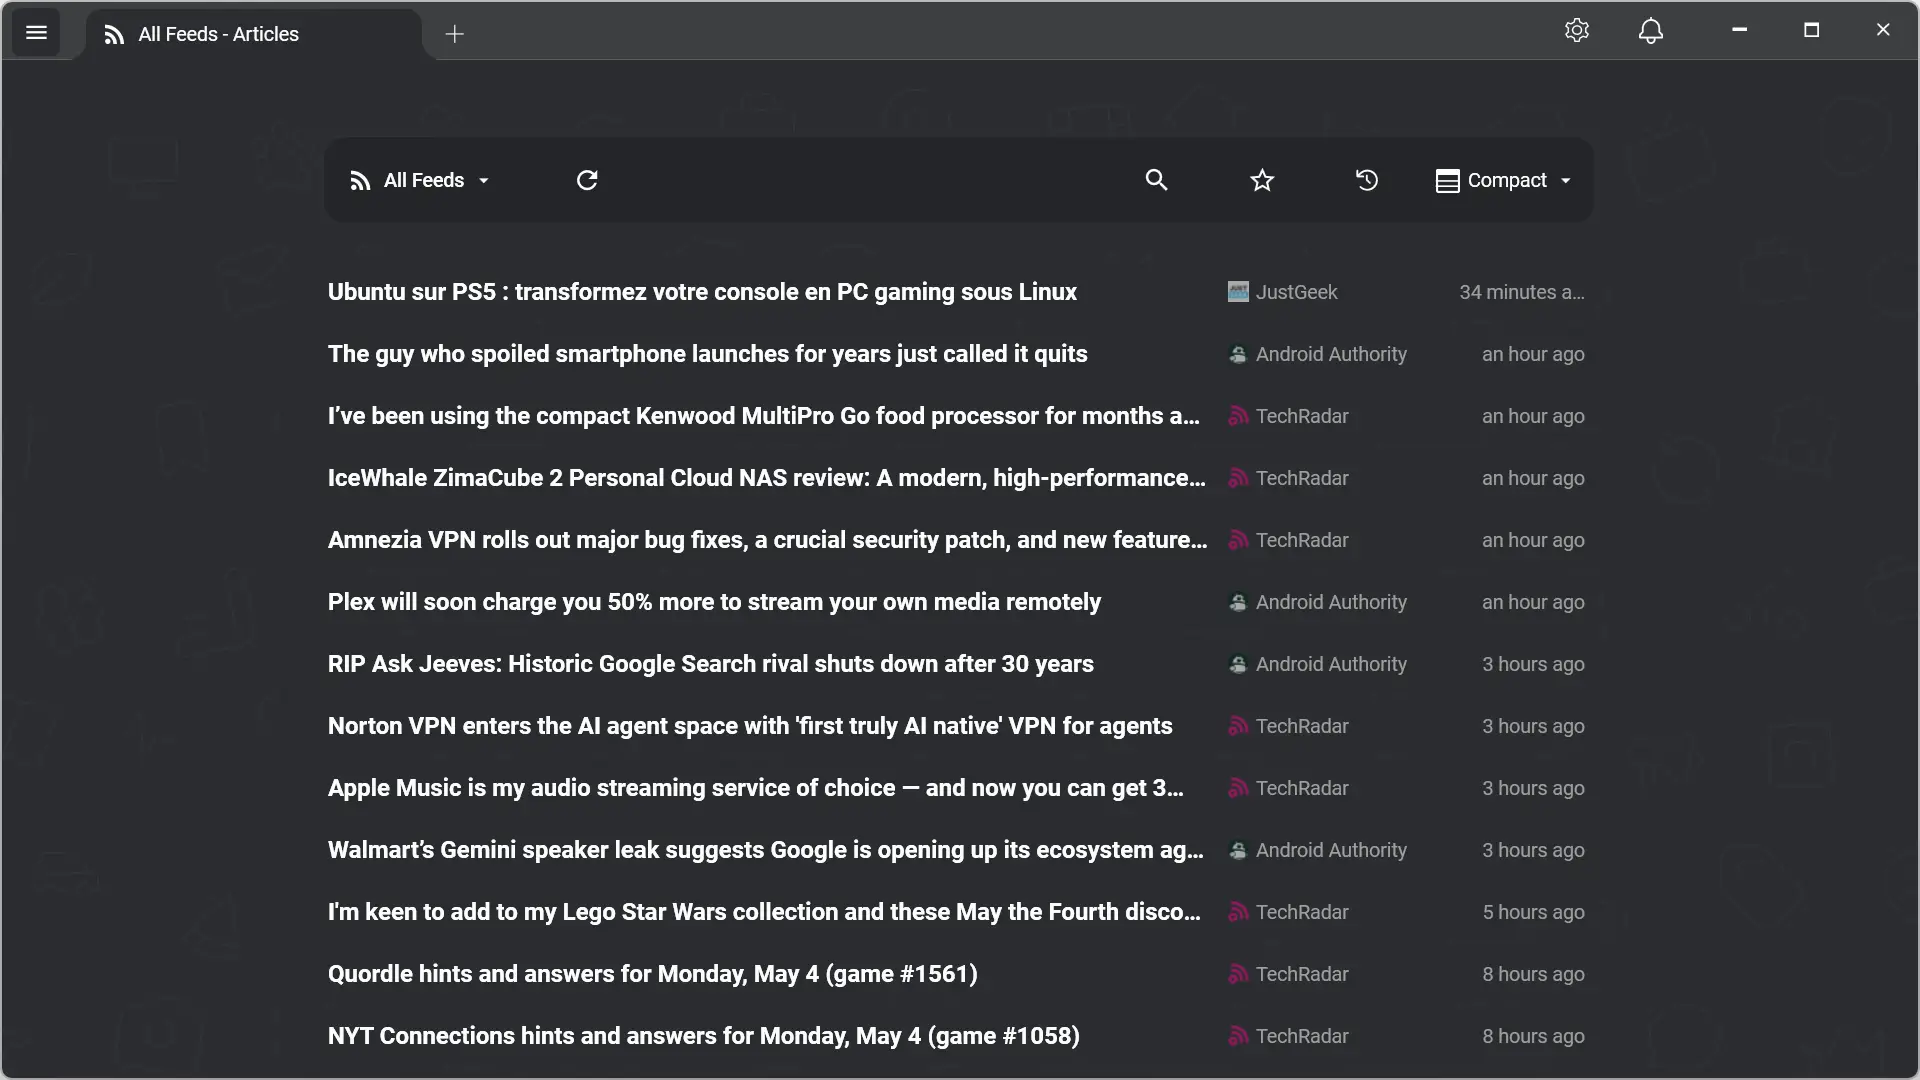Refresh feeds with reload icon
This screenshot has height=1080, width=1920.
(x=587, y=180)
